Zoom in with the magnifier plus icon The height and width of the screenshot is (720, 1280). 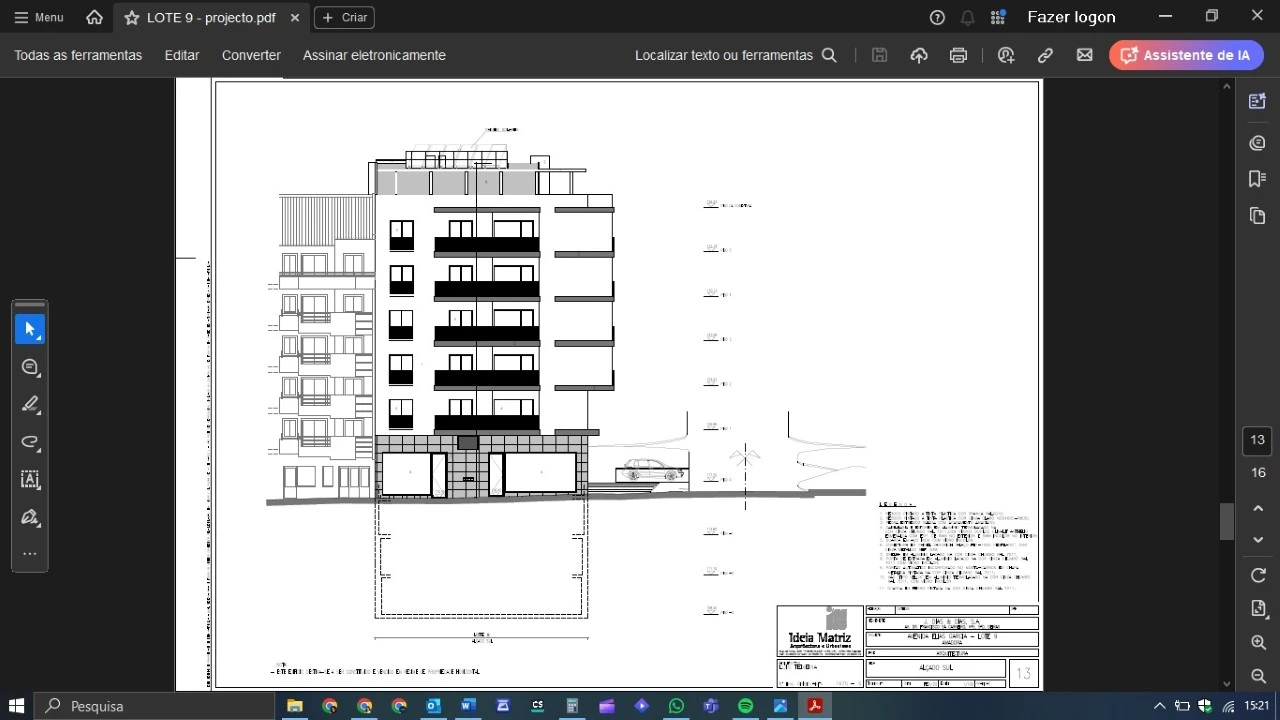coord(1258,643)
